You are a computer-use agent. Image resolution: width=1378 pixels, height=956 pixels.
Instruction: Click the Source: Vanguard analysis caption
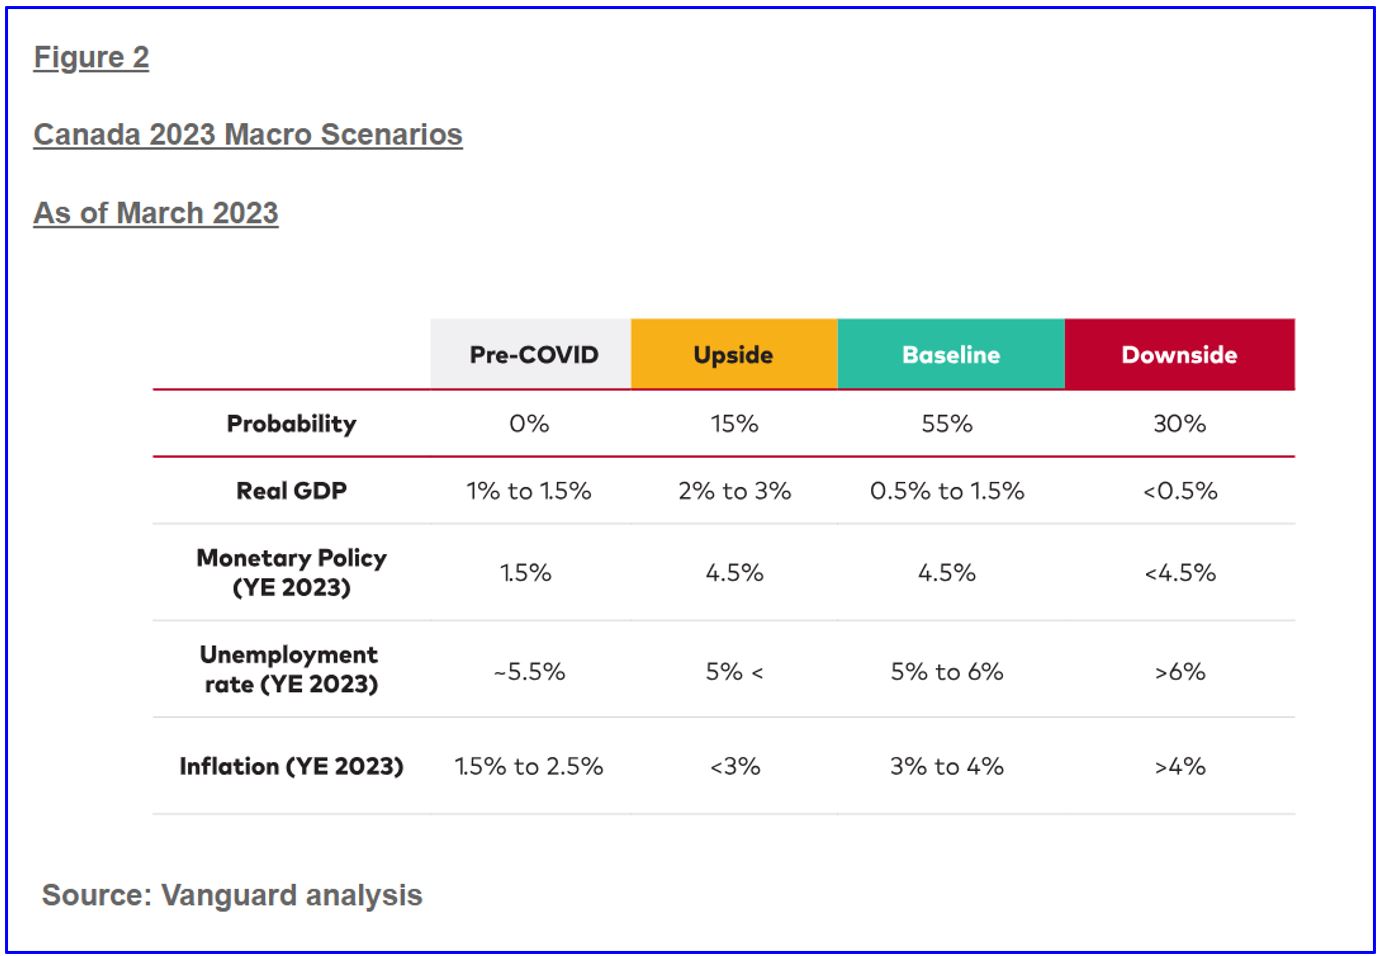(x=232, y=895)
